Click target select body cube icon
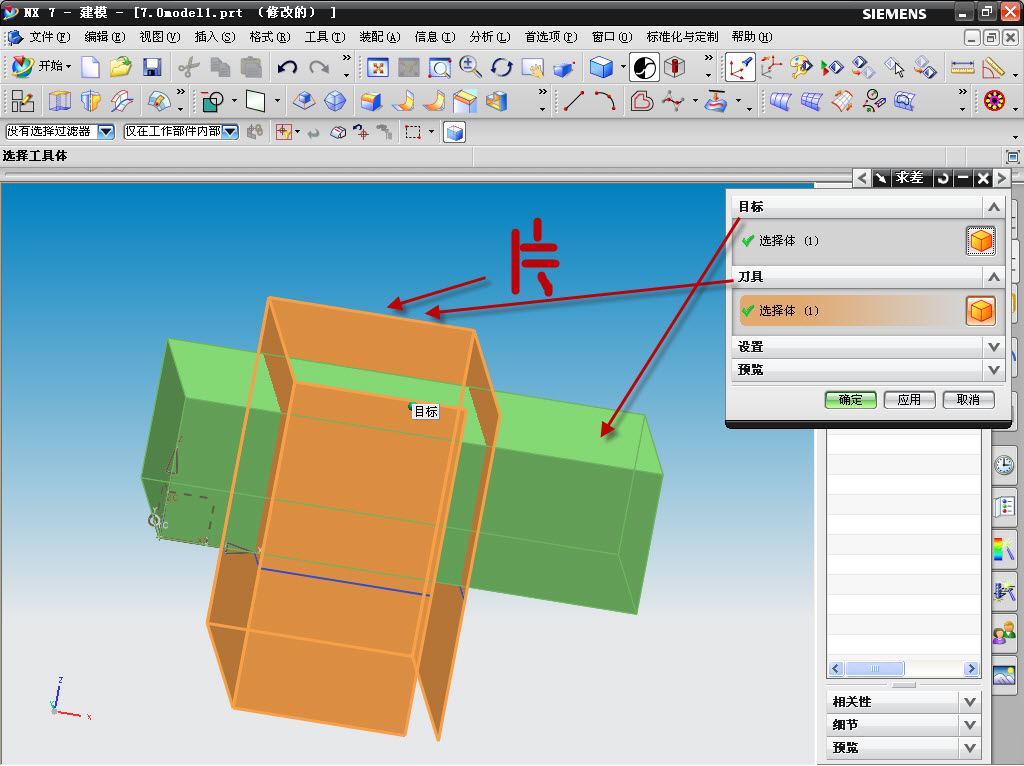Viewport: 1024px width, 766px height. click(981, 241)
